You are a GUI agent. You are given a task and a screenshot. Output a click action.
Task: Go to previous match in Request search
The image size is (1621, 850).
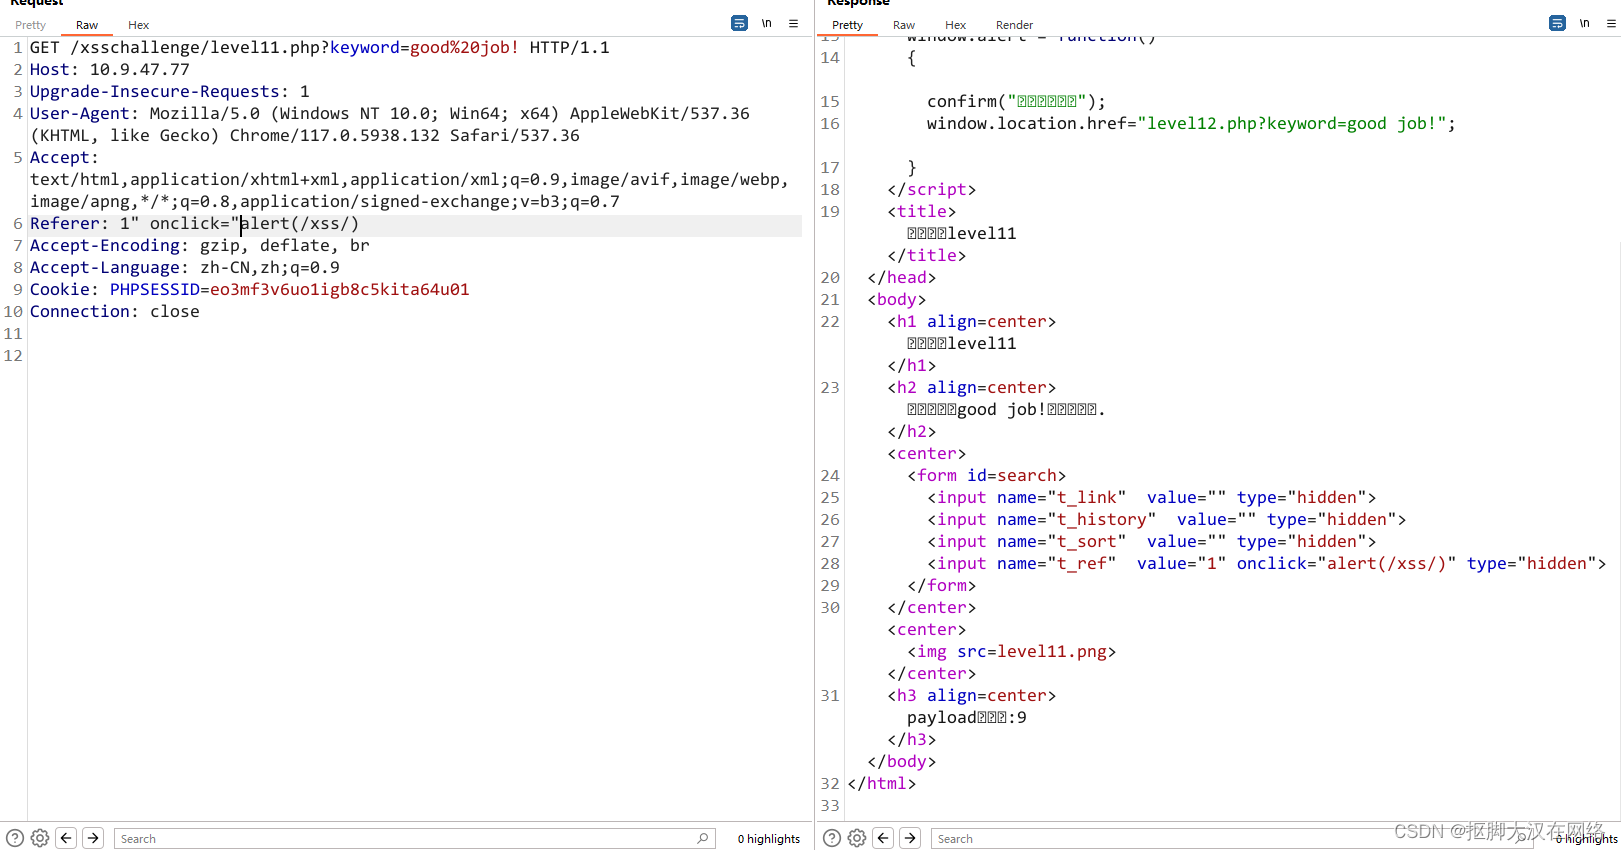point(66,838)
